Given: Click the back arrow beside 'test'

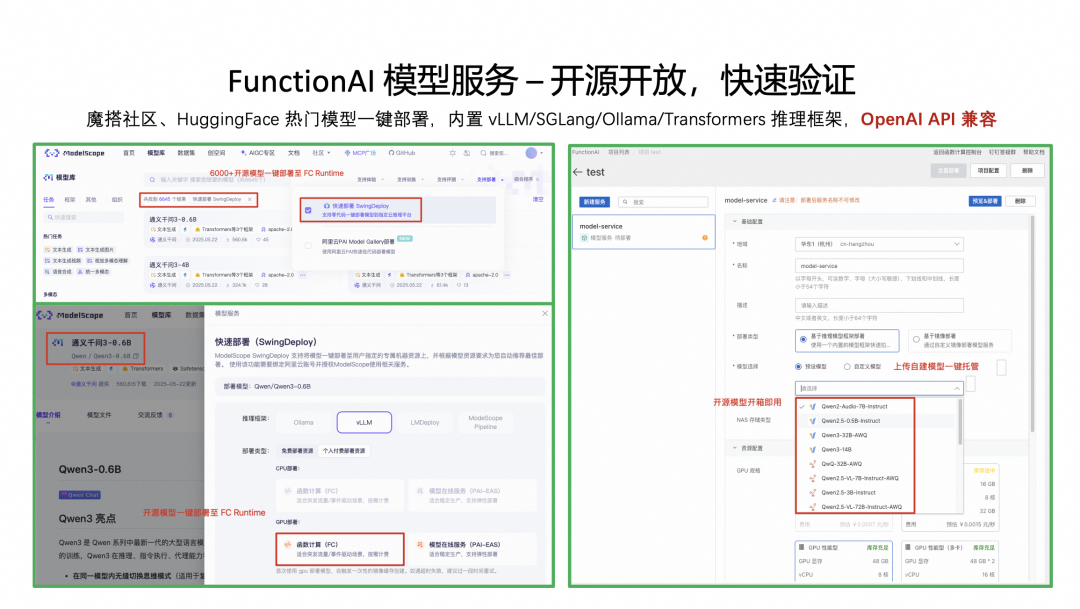Looking at the screenshot, I should pos(577,172).
